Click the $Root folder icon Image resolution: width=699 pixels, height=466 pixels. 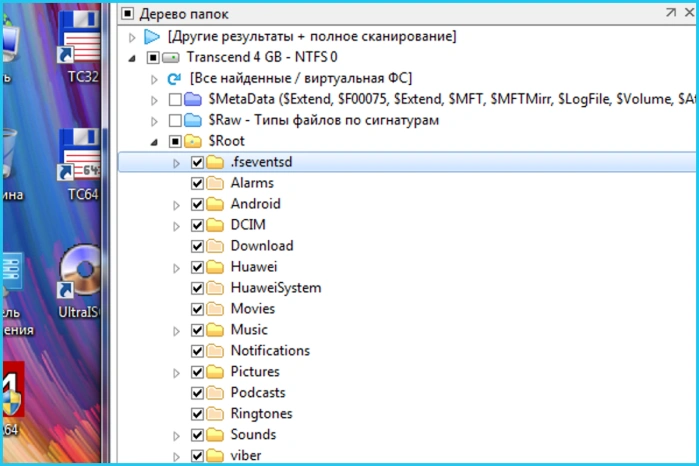193,141
